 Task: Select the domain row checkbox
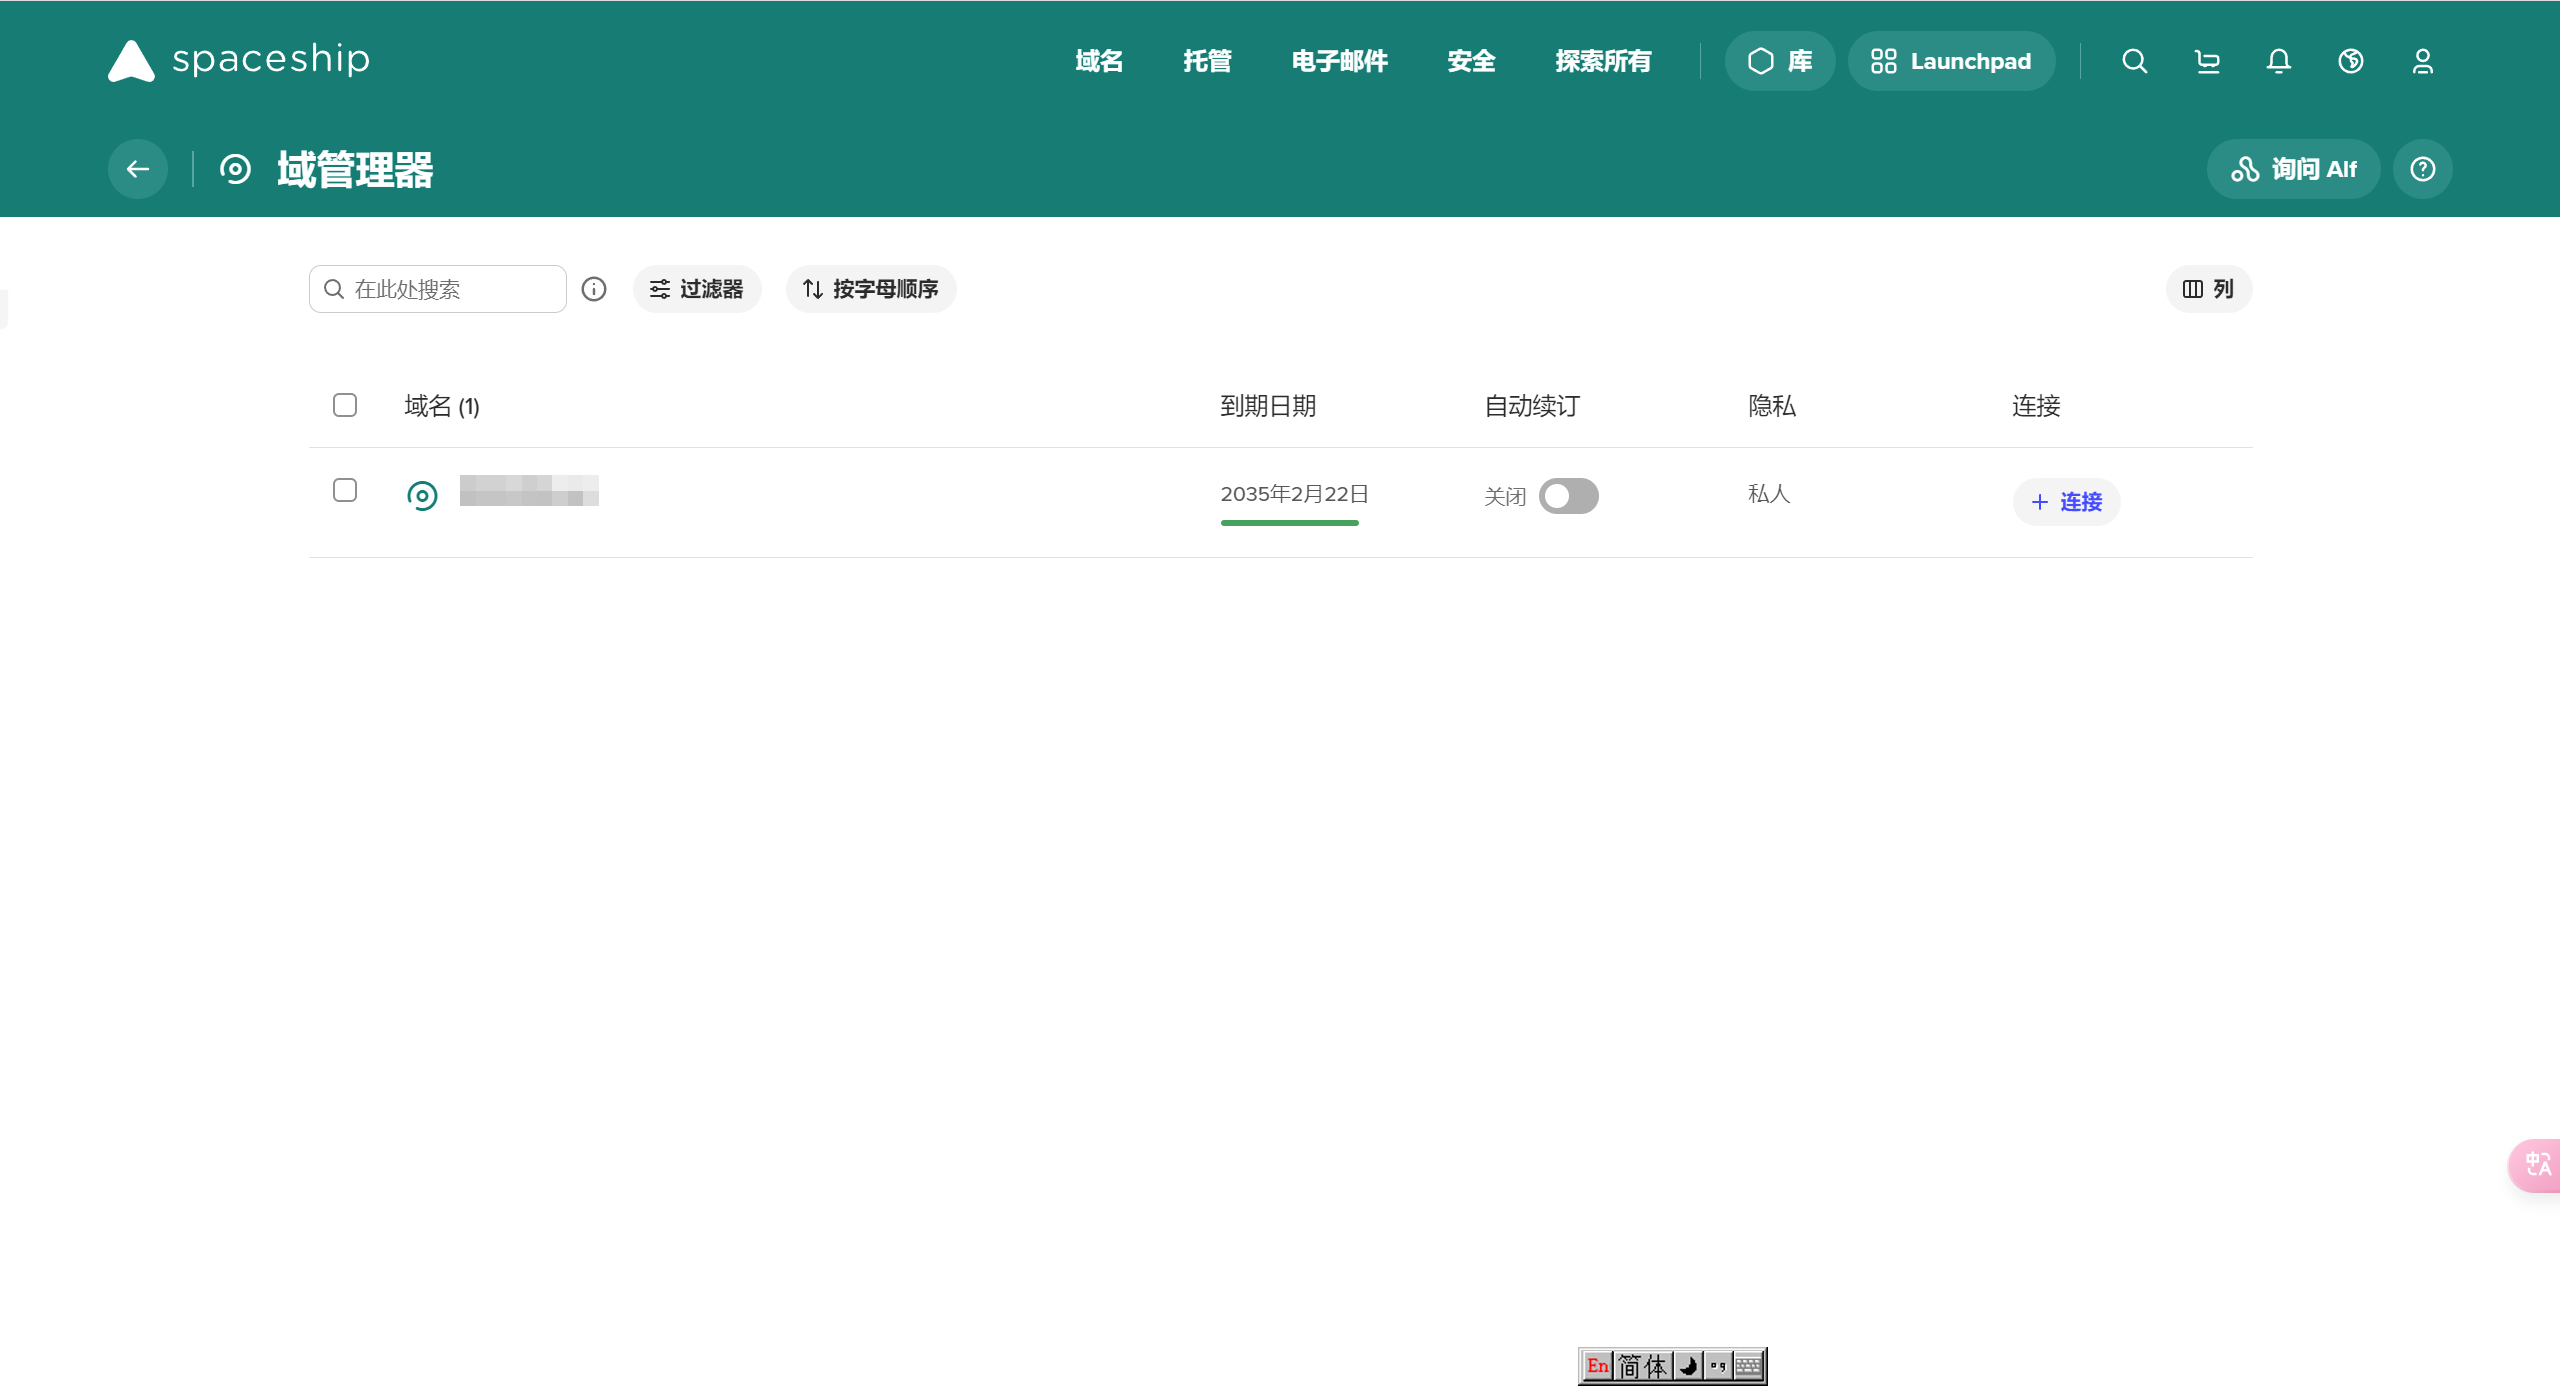(x=345, y=490)
